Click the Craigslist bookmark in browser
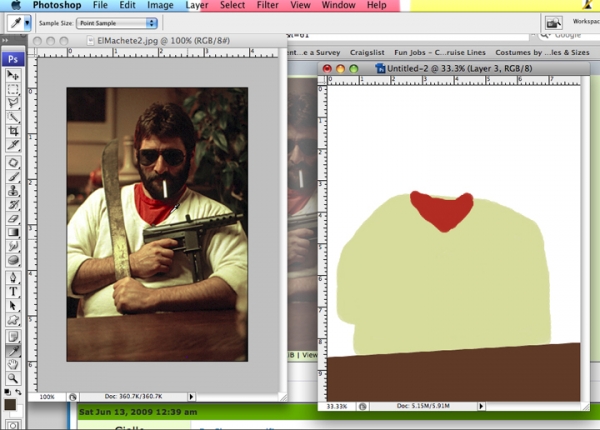 tap(367, 52)
